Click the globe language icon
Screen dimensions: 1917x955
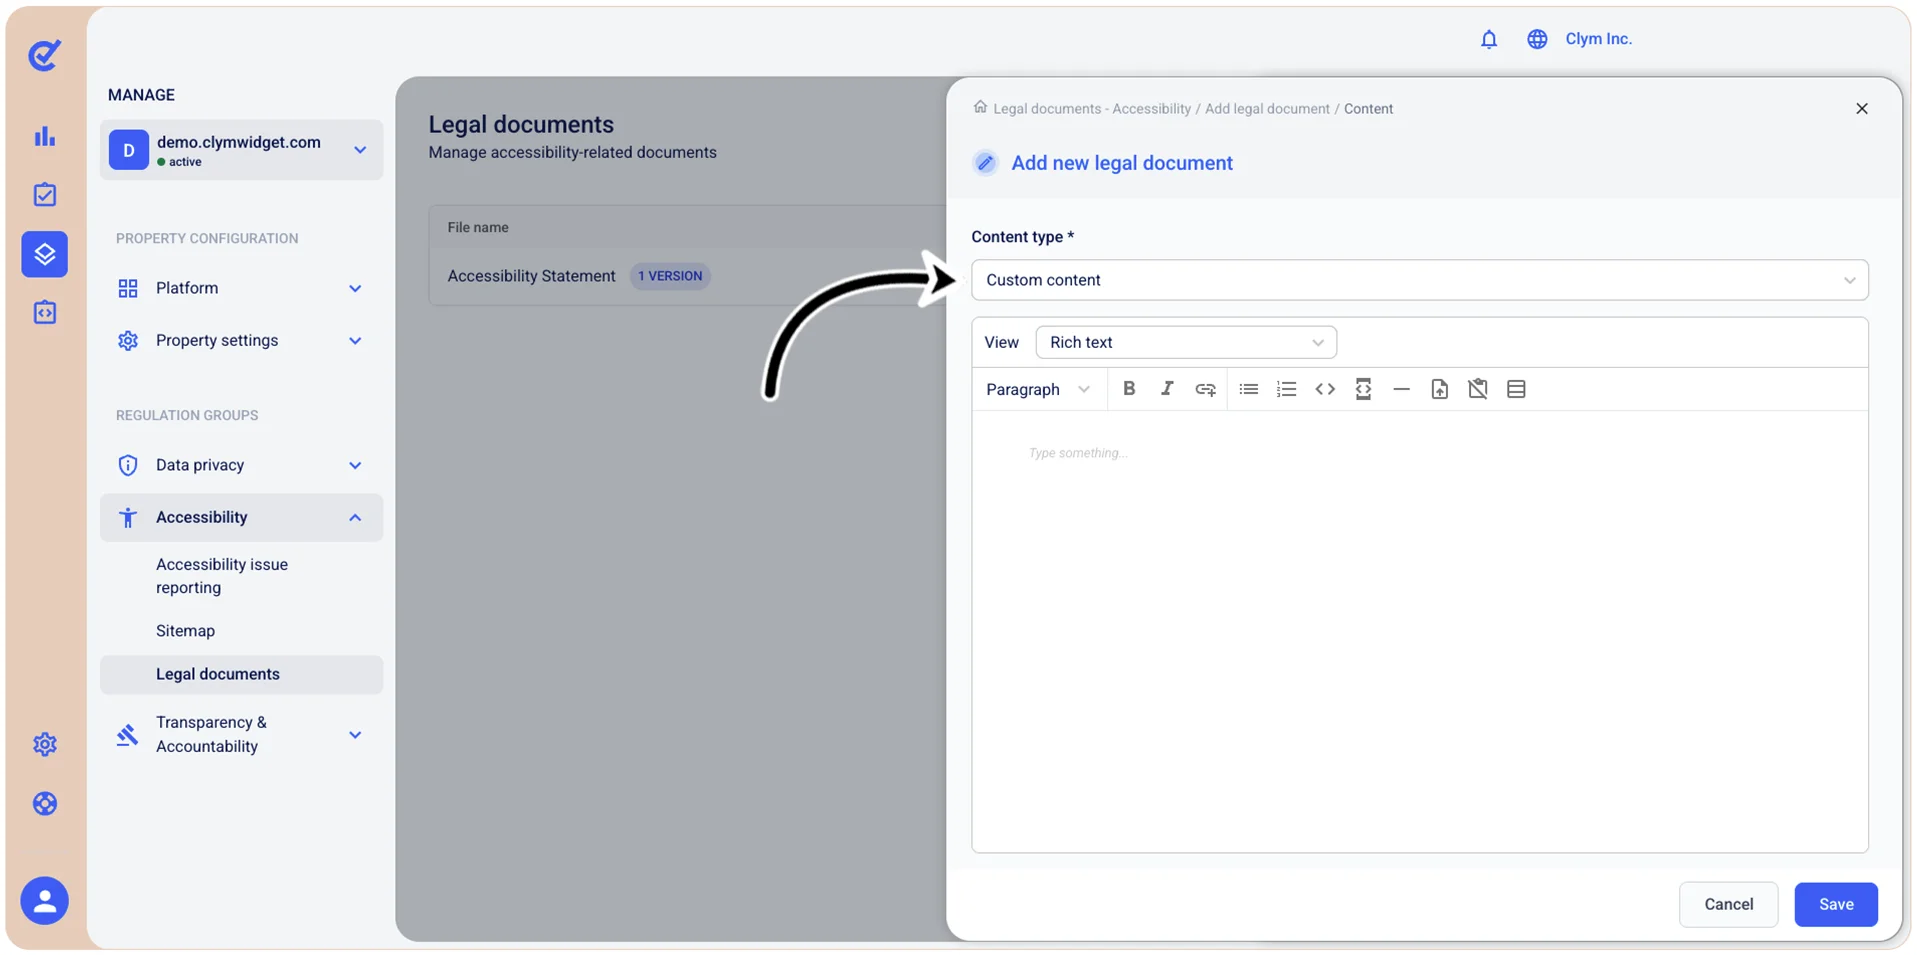click(x=1537, y=39)
